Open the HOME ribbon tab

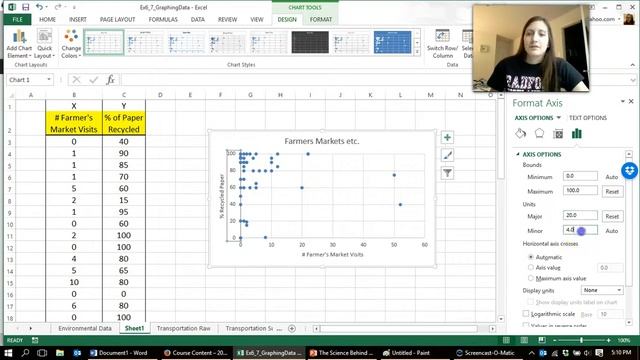pyautogui.click(x=47, y=19)
